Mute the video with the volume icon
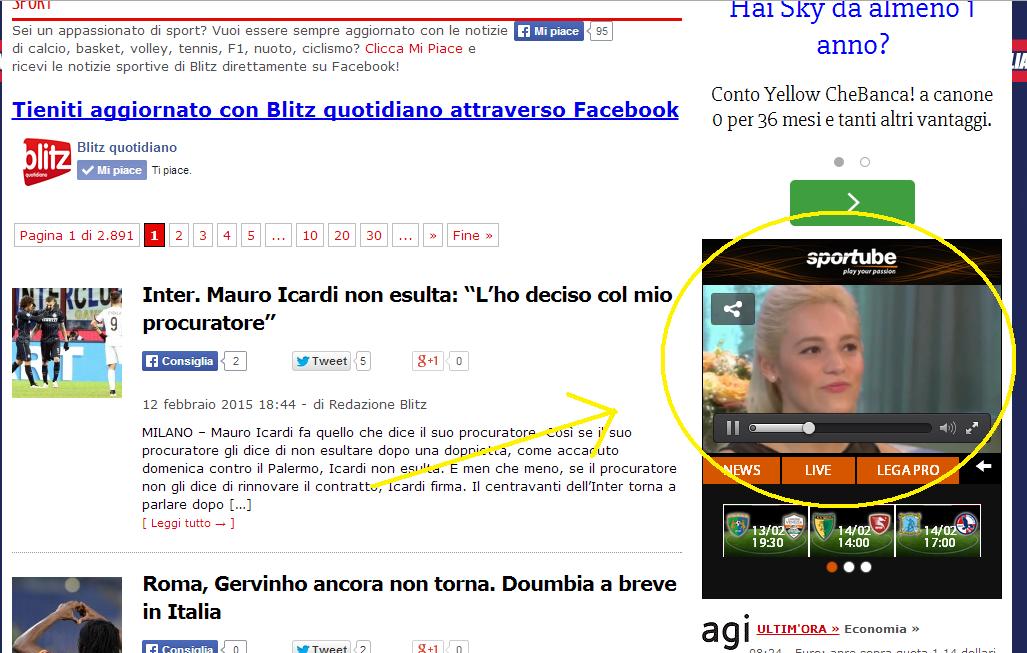The height and width of the screenshot is (653, 1027). tap(947, 428)
